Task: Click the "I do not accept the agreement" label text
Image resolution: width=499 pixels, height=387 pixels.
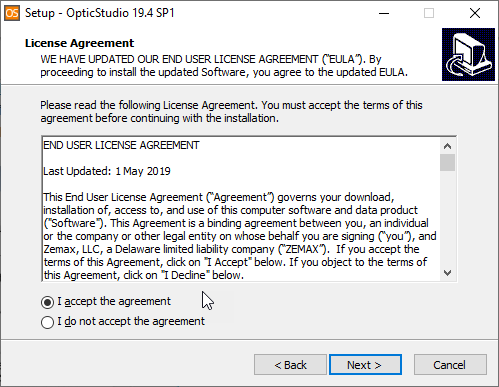Action: click(131, 321)
